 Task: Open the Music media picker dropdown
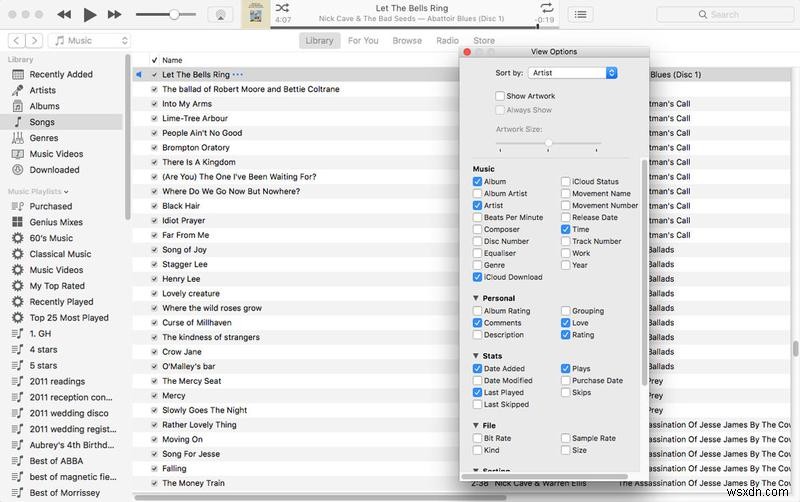(x=89, y=40)
